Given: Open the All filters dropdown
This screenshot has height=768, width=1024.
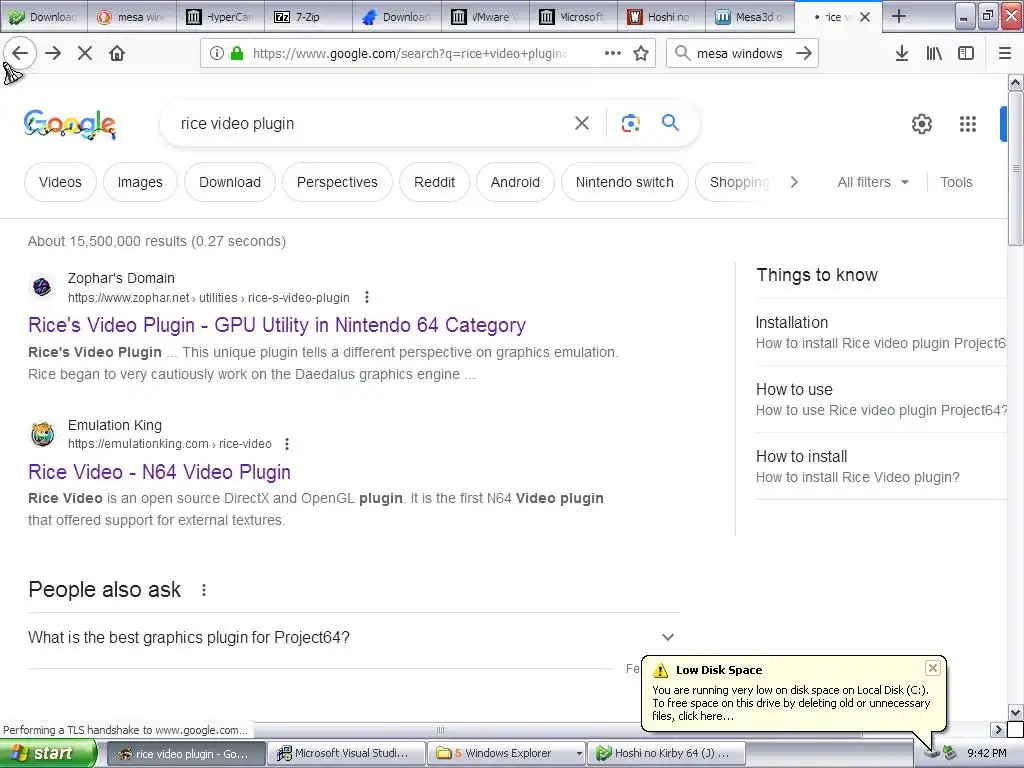Looking at the screenshot, I should tap(873, 182).
